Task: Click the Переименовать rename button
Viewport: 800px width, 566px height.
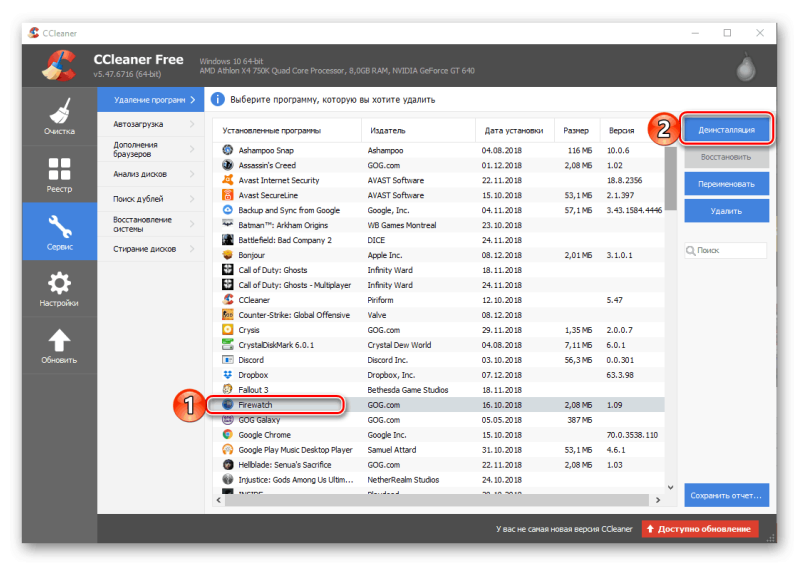Action: click(727, 184)
